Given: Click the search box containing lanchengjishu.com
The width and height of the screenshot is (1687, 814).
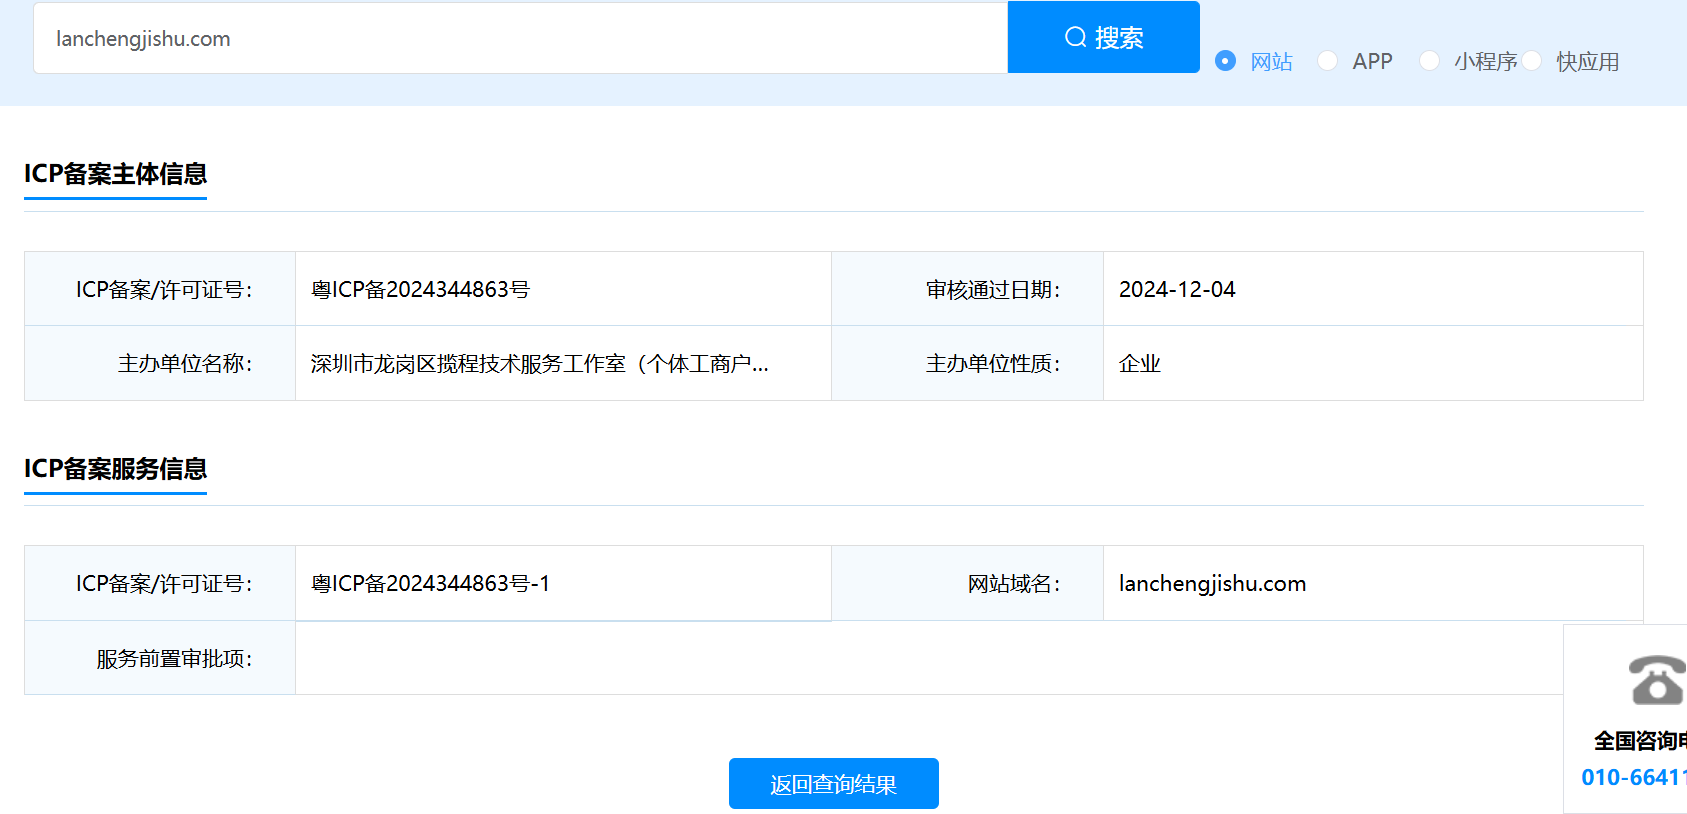Looking at the screenshot, I should (x=520, y=38).
